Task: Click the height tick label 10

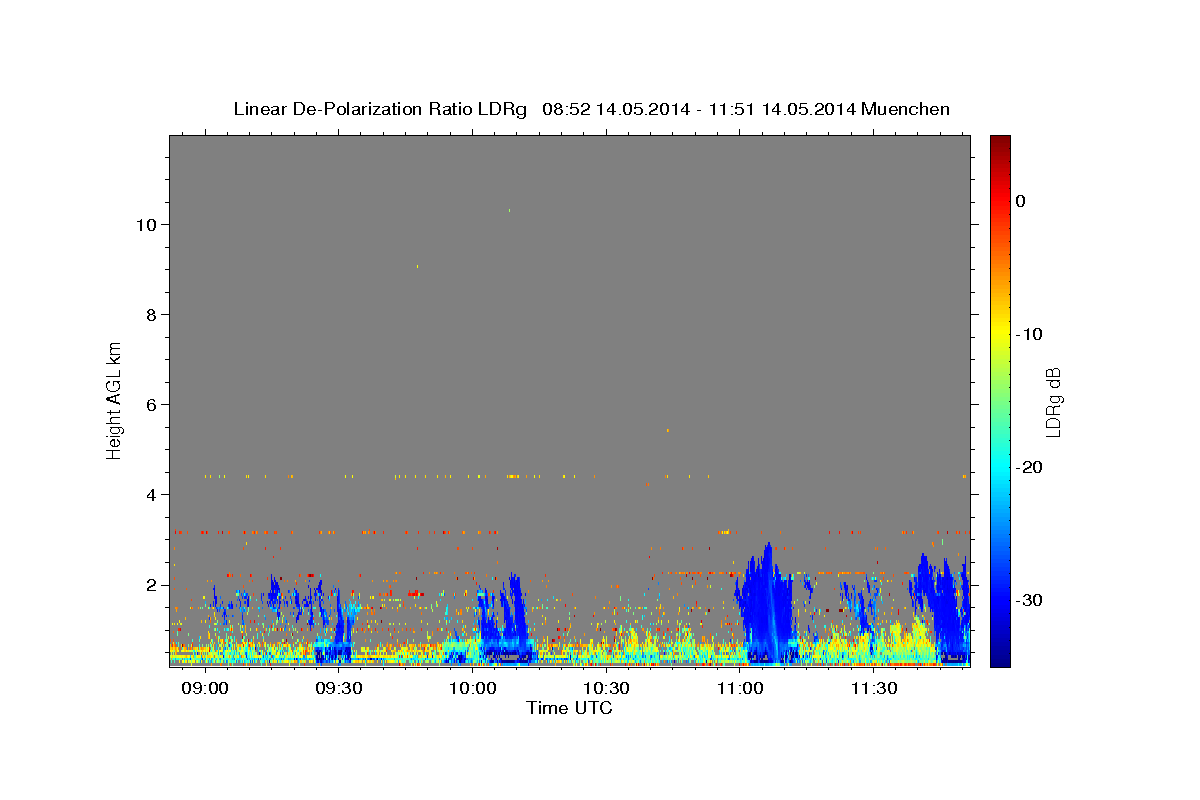Action: tap(147, 225)
